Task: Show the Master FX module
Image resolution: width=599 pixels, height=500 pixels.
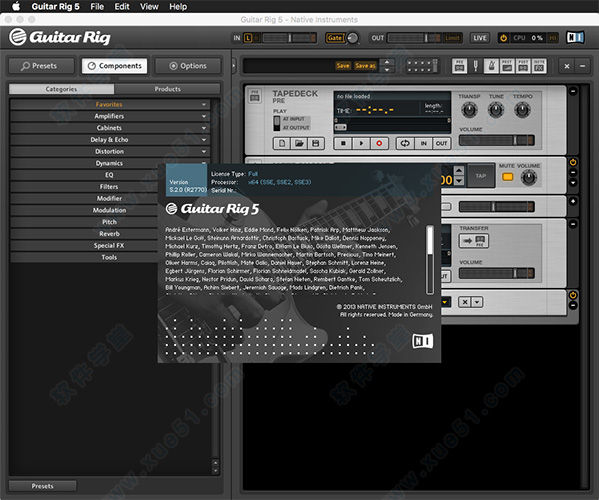Action: coord(539,66)
